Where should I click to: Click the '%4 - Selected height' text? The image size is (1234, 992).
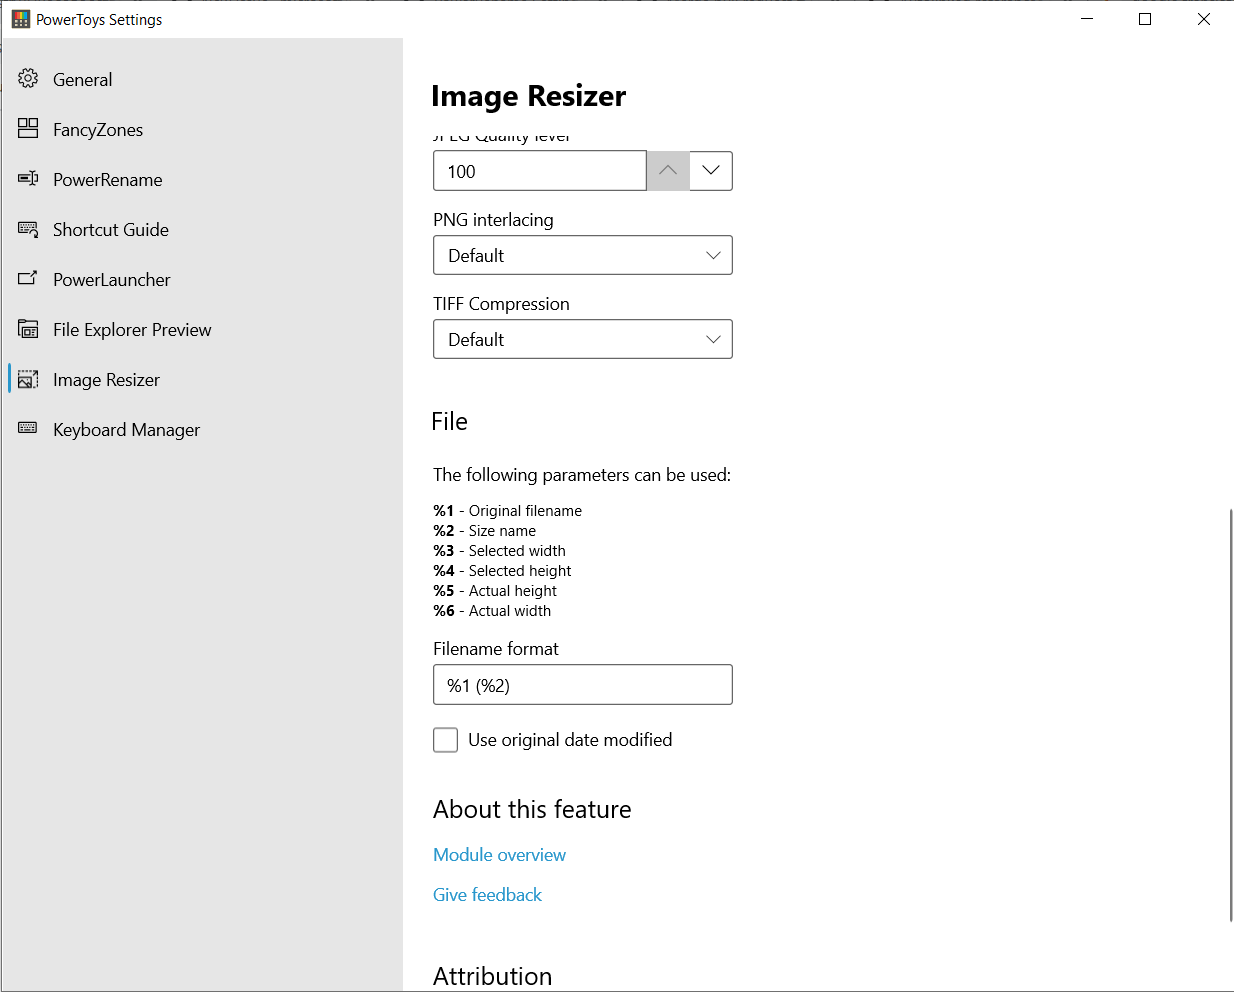pyautogui.click(x=502, y=571)
